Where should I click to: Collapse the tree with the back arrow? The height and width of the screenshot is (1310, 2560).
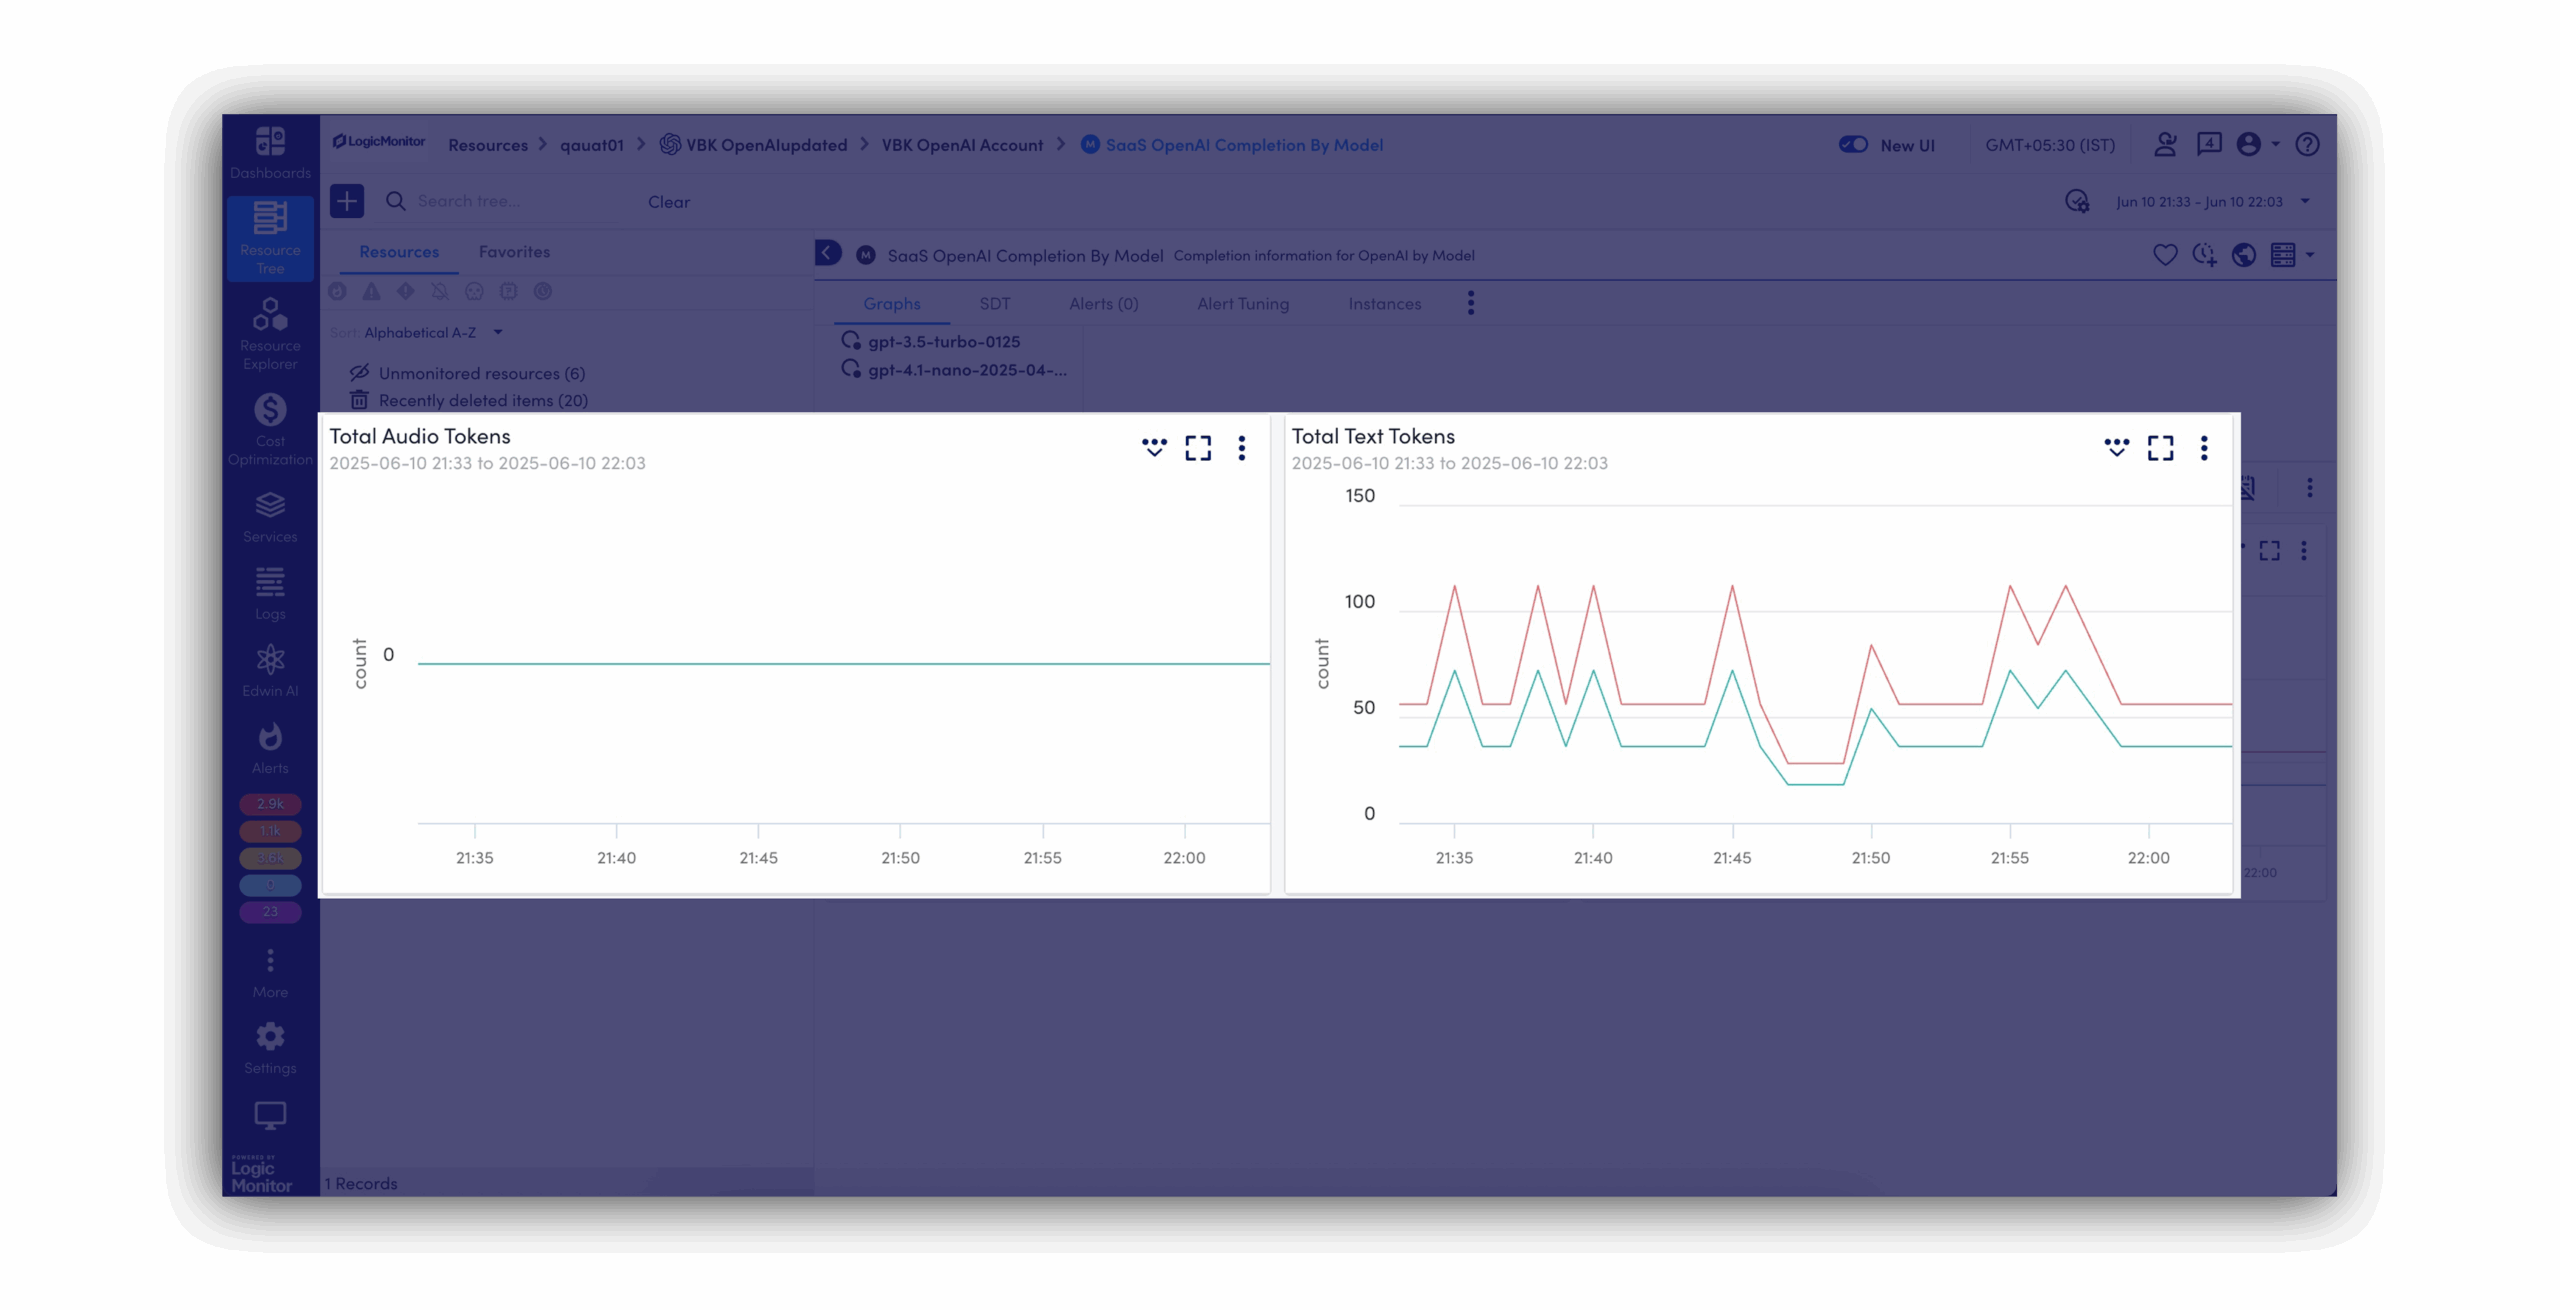[x=828, y=254]
